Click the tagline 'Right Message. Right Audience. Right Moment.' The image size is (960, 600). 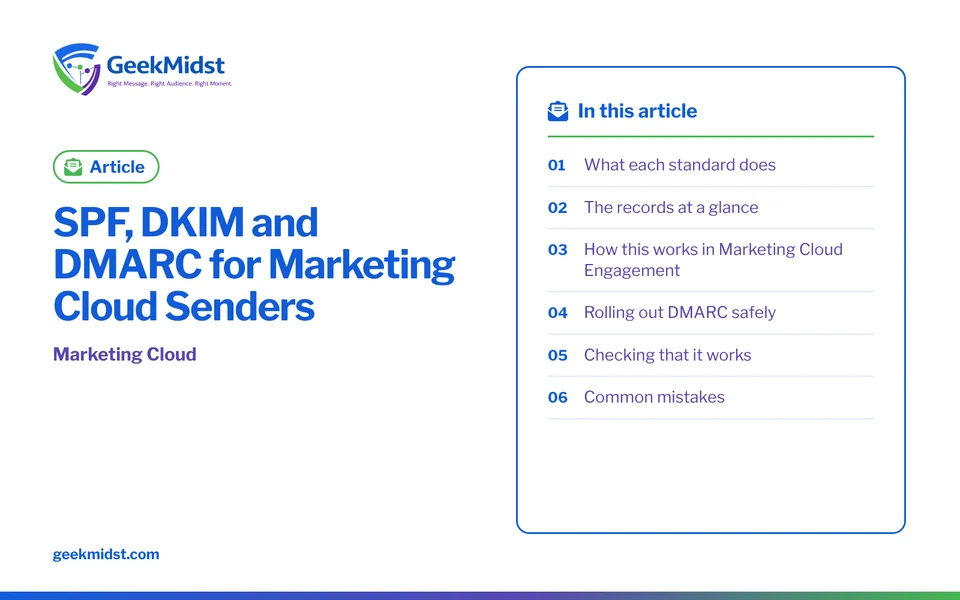(x=170, y=83)
